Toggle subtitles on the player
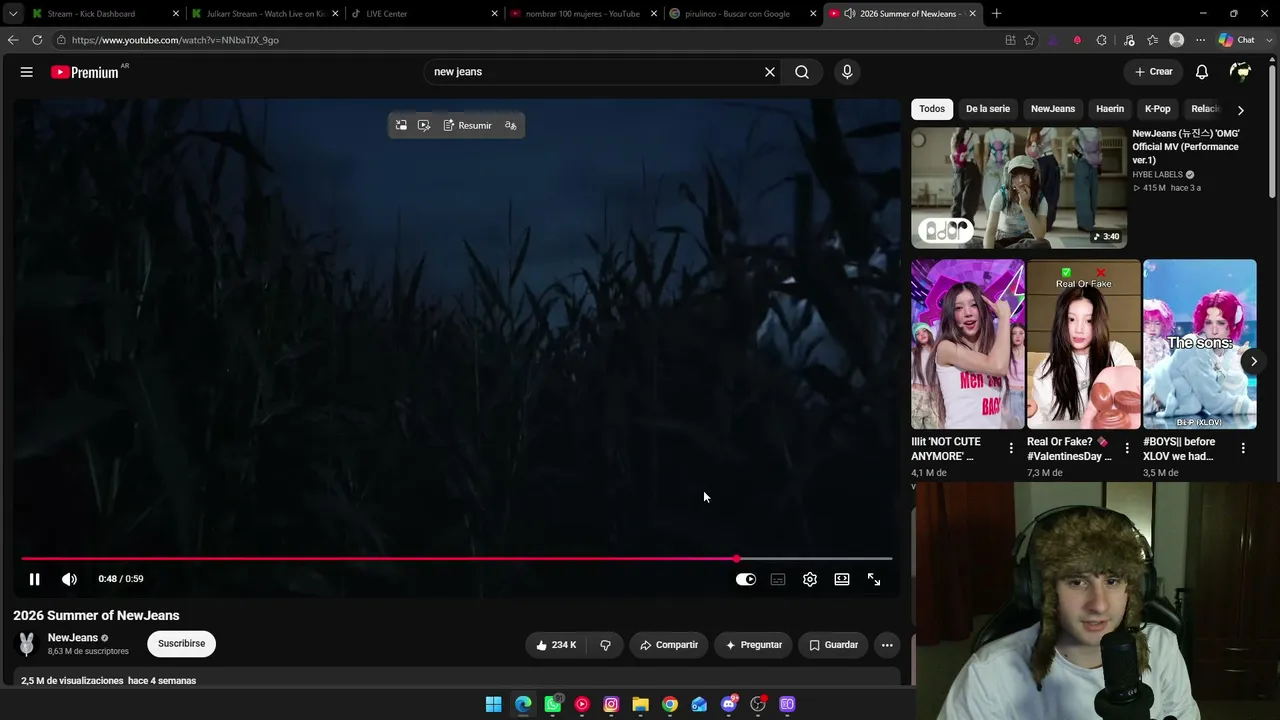Image resolution: width=1280 pixels, height=720 pixels. [778, 579]
